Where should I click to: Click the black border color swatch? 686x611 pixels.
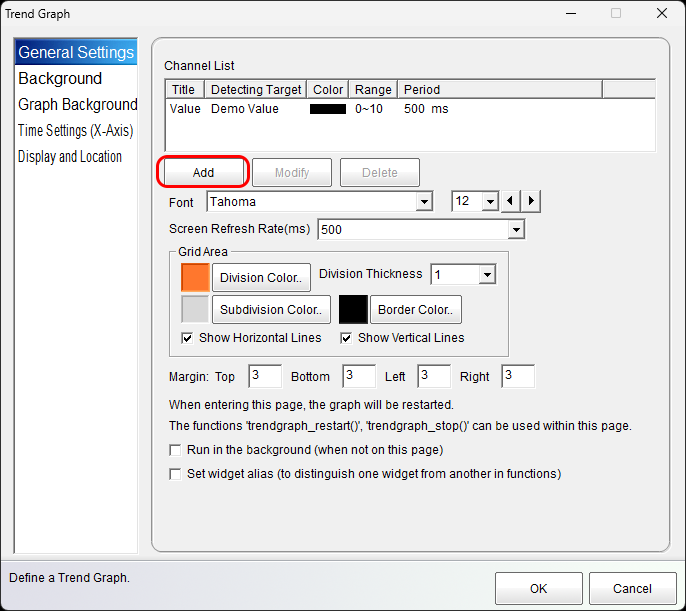point(353,310)
